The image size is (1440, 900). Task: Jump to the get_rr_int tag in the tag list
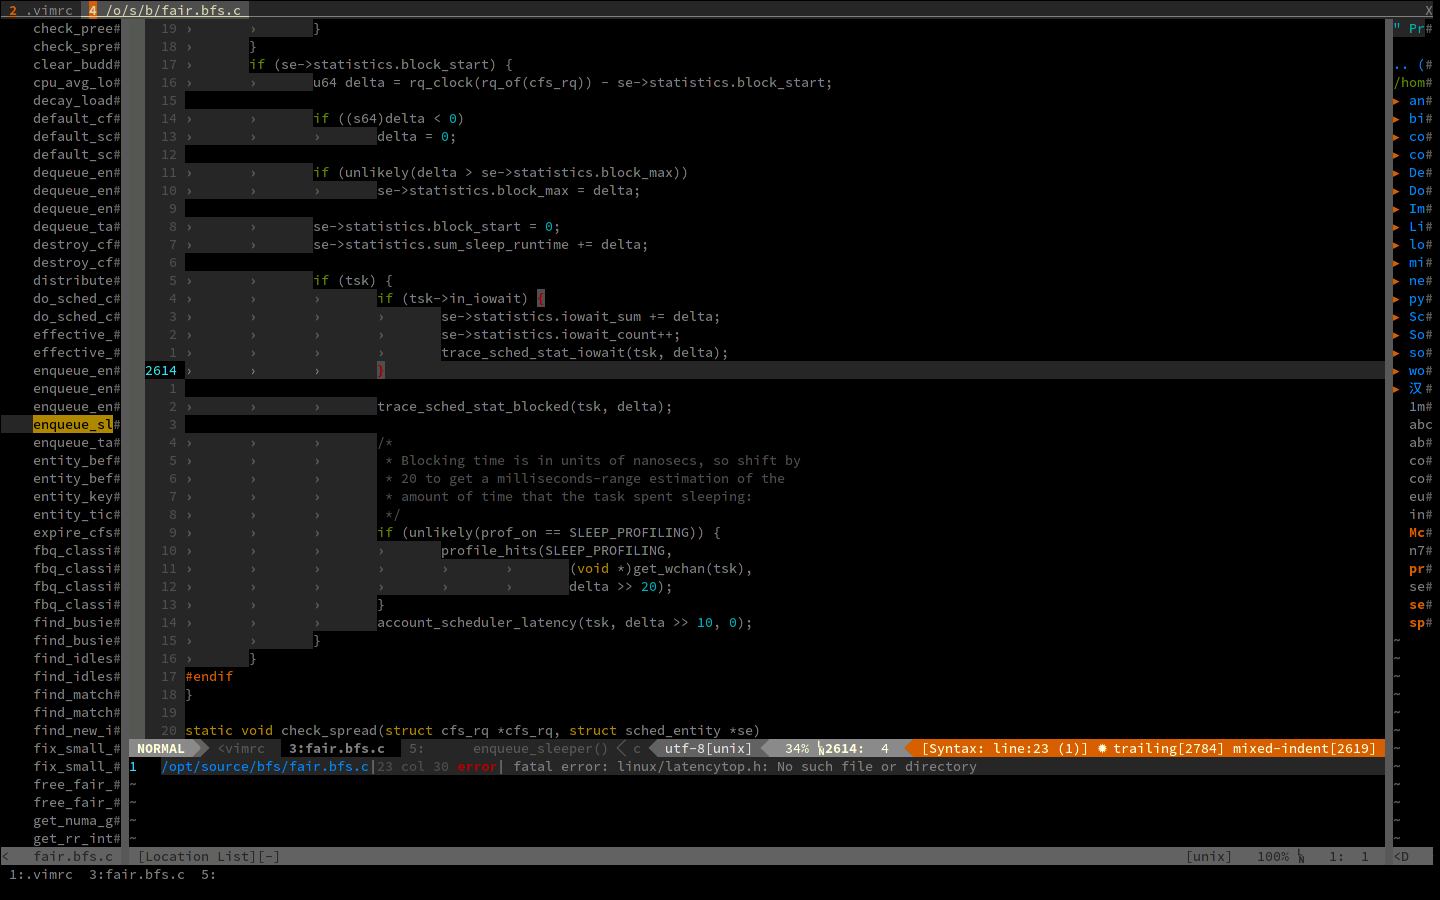pos(73,839)
